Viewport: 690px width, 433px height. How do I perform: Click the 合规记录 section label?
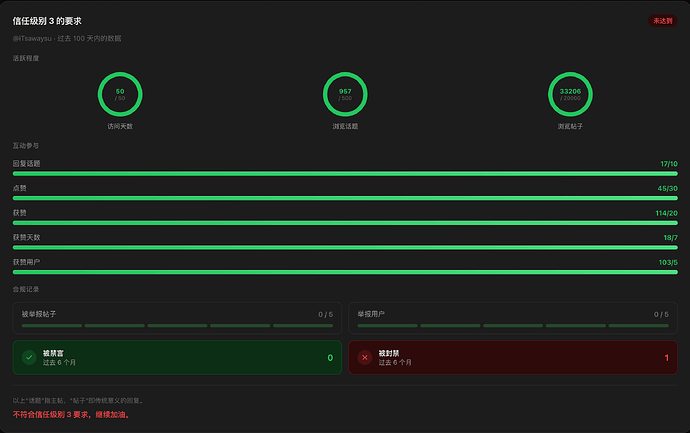(x=26, y=289)
